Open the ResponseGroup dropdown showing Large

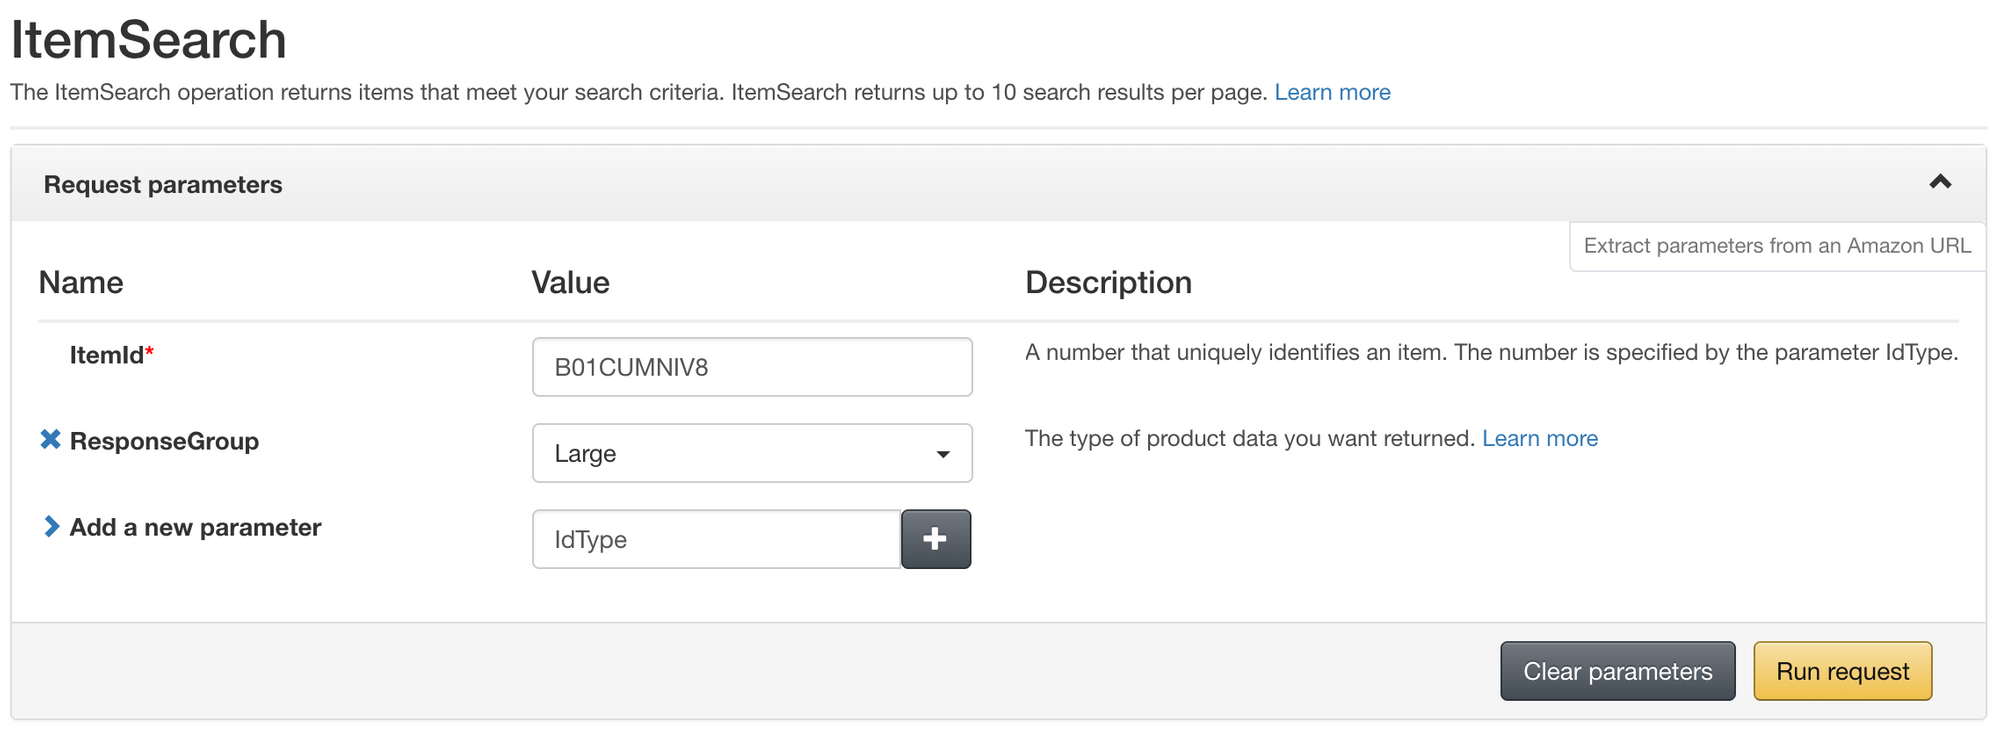pos(752,453)
